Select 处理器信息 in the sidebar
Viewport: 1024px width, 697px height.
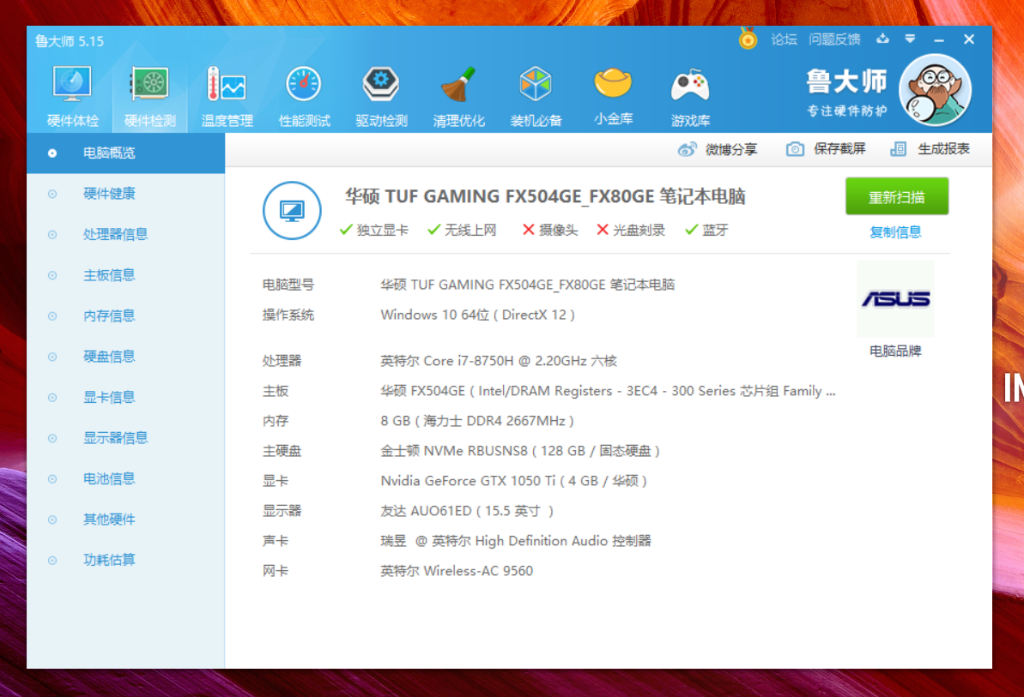126,234
